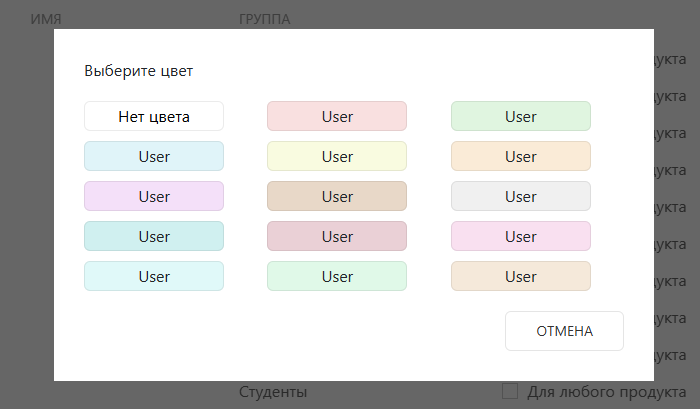Pick the pale salmon-pink User swatch
This screenshot has width=700, height=409.
click(x=337, y=116)
